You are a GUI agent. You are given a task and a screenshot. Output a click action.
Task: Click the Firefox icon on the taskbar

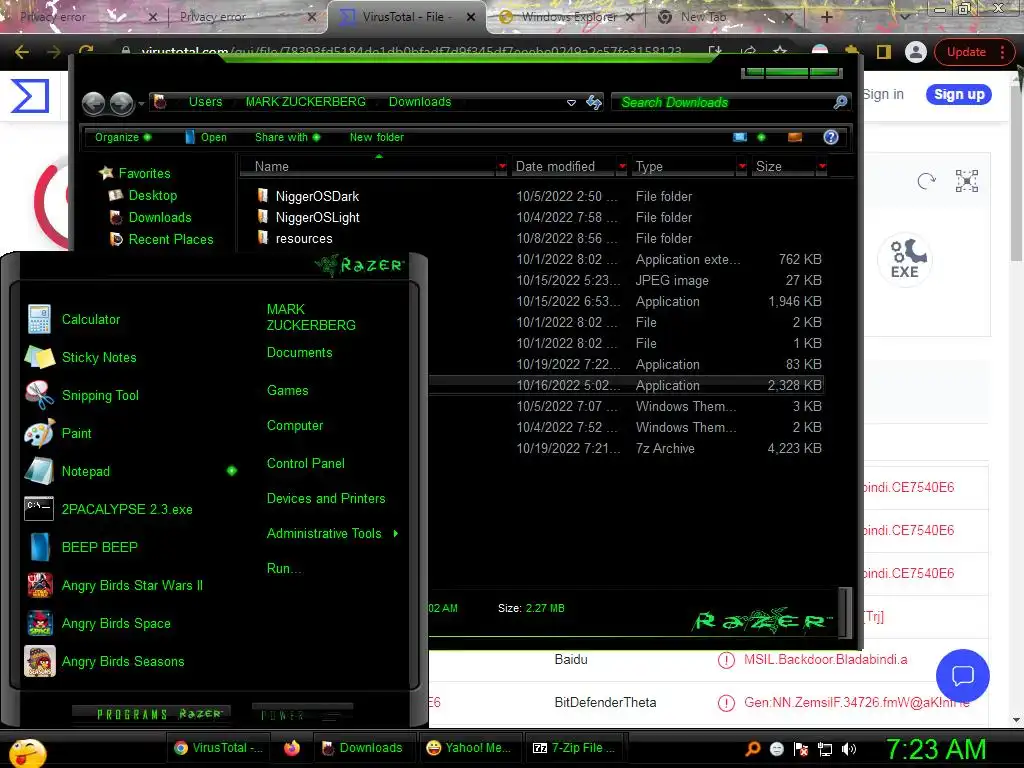point(292,748)
